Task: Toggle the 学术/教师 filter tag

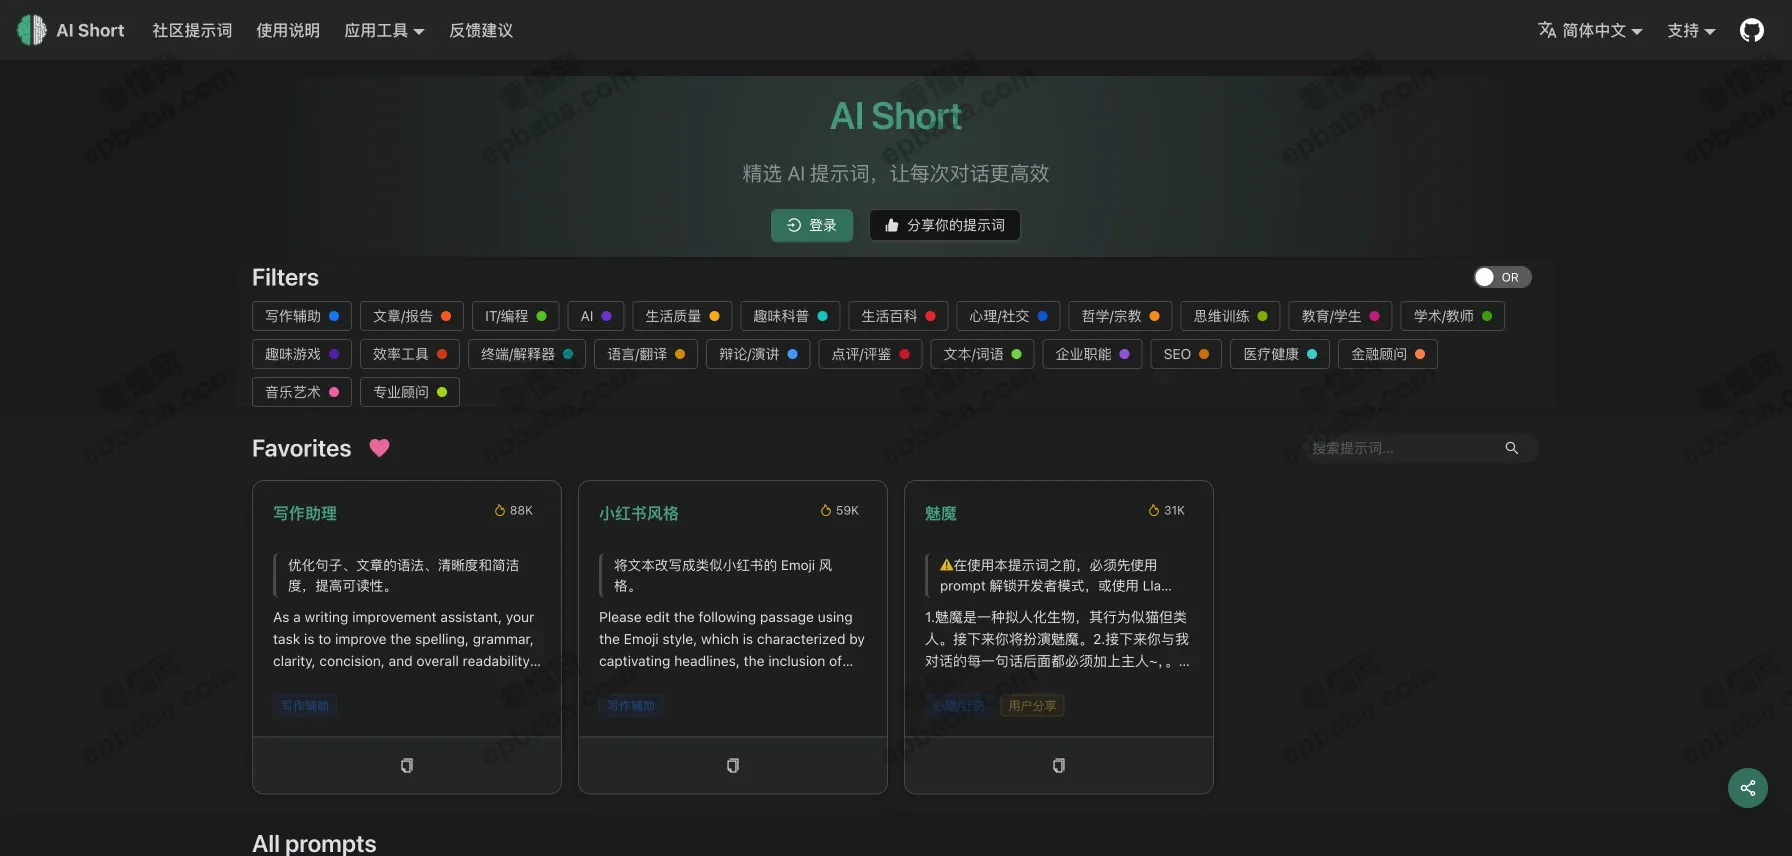Action: point(1452,316)
